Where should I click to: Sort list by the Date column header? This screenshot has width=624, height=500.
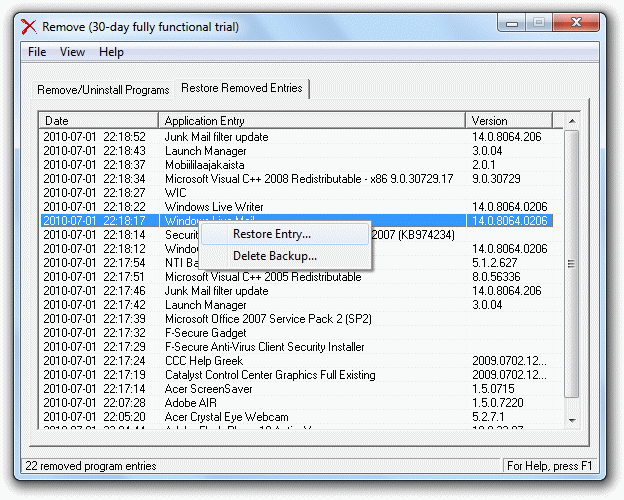[98, 121]
